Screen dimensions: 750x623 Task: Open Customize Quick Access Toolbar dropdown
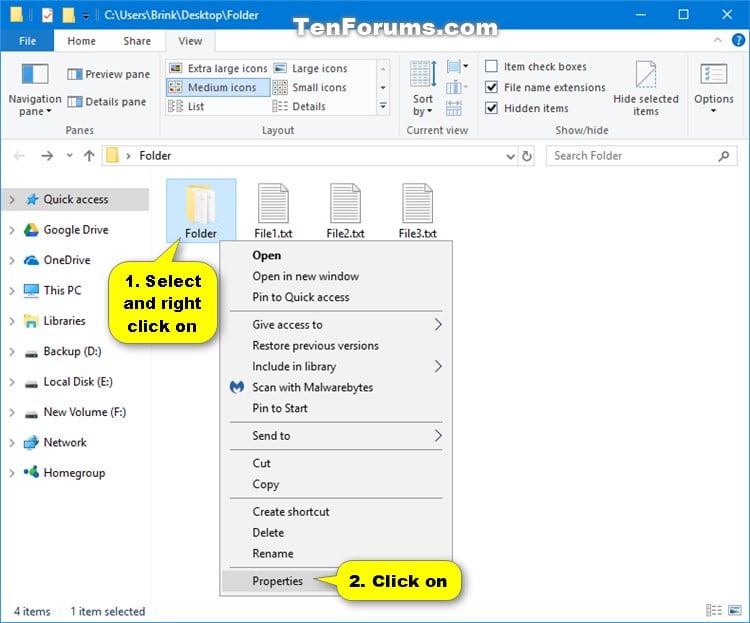[86, 16]
